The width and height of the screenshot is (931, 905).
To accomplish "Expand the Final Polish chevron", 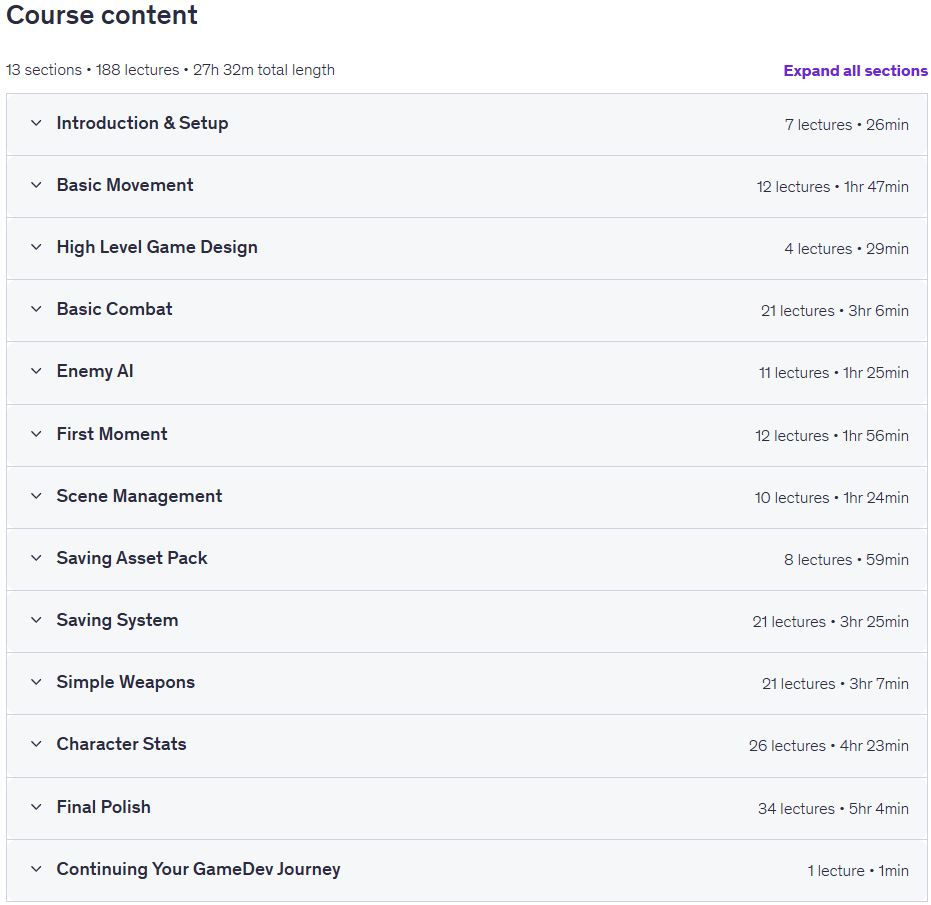I will point(36,806).
